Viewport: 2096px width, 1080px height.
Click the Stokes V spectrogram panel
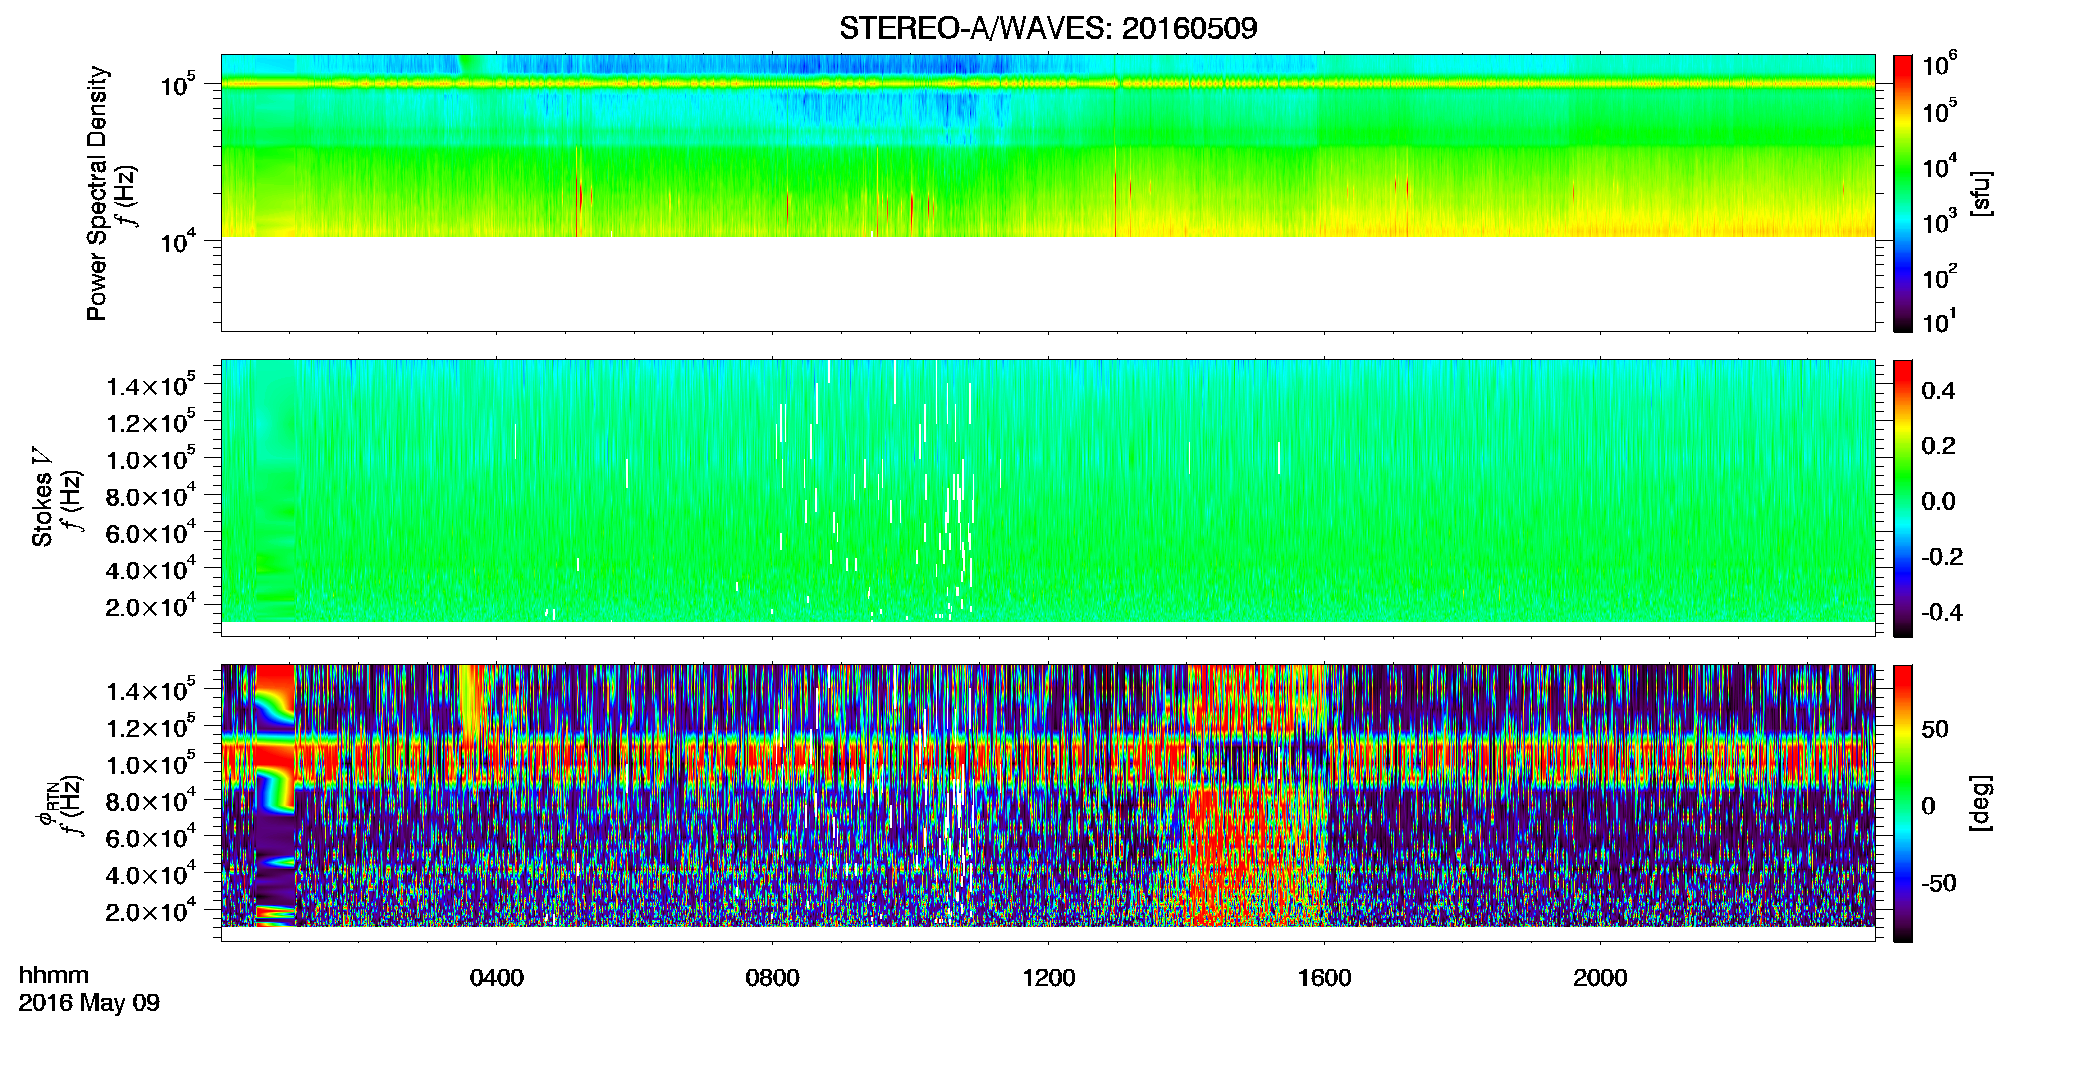1048,497
